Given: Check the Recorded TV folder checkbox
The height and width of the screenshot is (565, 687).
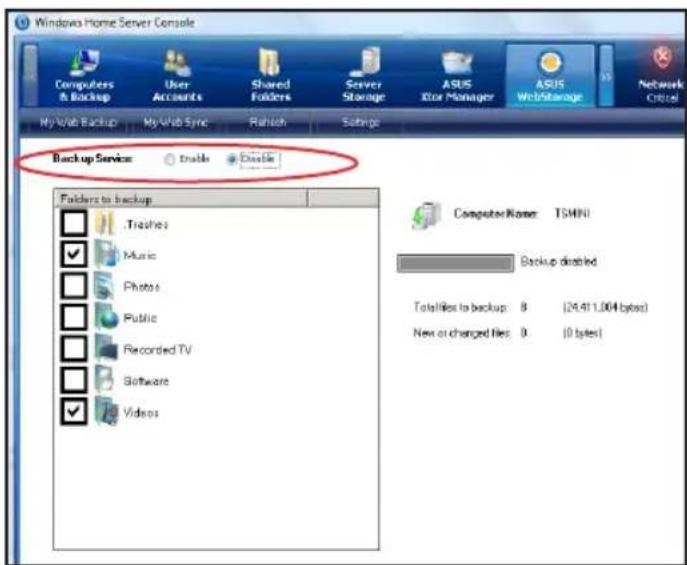Looking at the screenshot, I should click(x=74, y=349).
